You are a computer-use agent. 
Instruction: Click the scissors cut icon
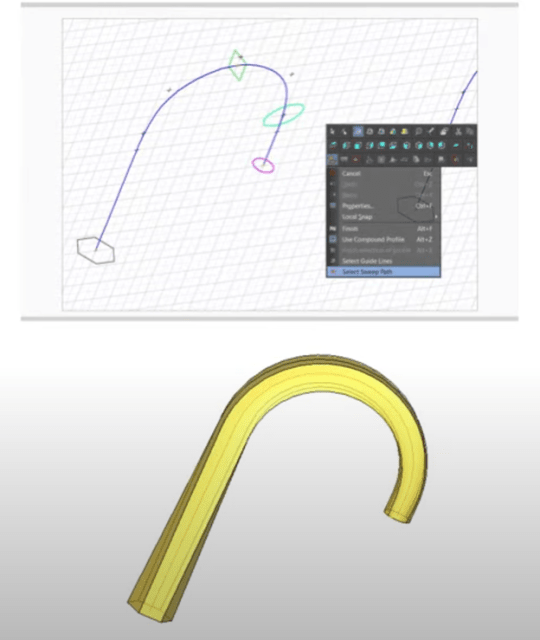[x=458, y=131]
